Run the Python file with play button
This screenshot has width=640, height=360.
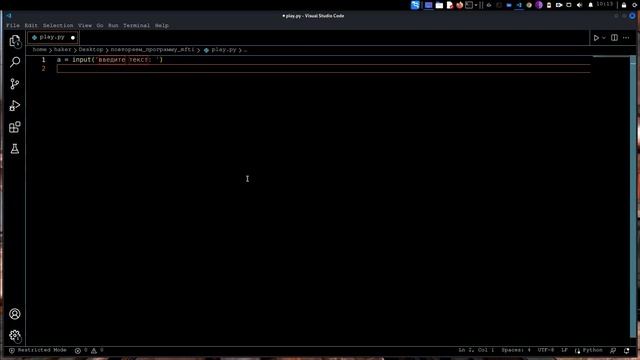(x=596, y=38)
